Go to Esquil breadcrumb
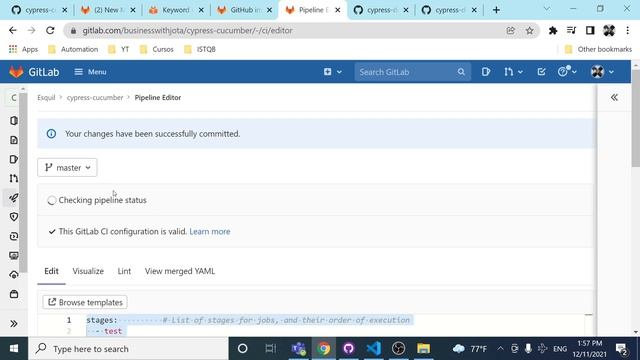 [x=46, y=98]
